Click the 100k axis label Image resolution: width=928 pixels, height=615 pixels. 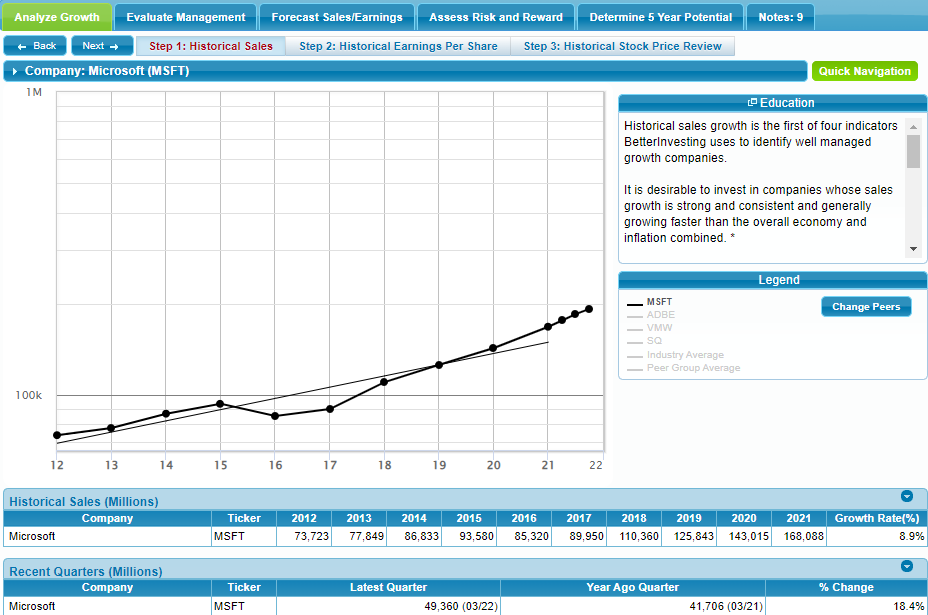pyautogui.click(x=28, y=395)
